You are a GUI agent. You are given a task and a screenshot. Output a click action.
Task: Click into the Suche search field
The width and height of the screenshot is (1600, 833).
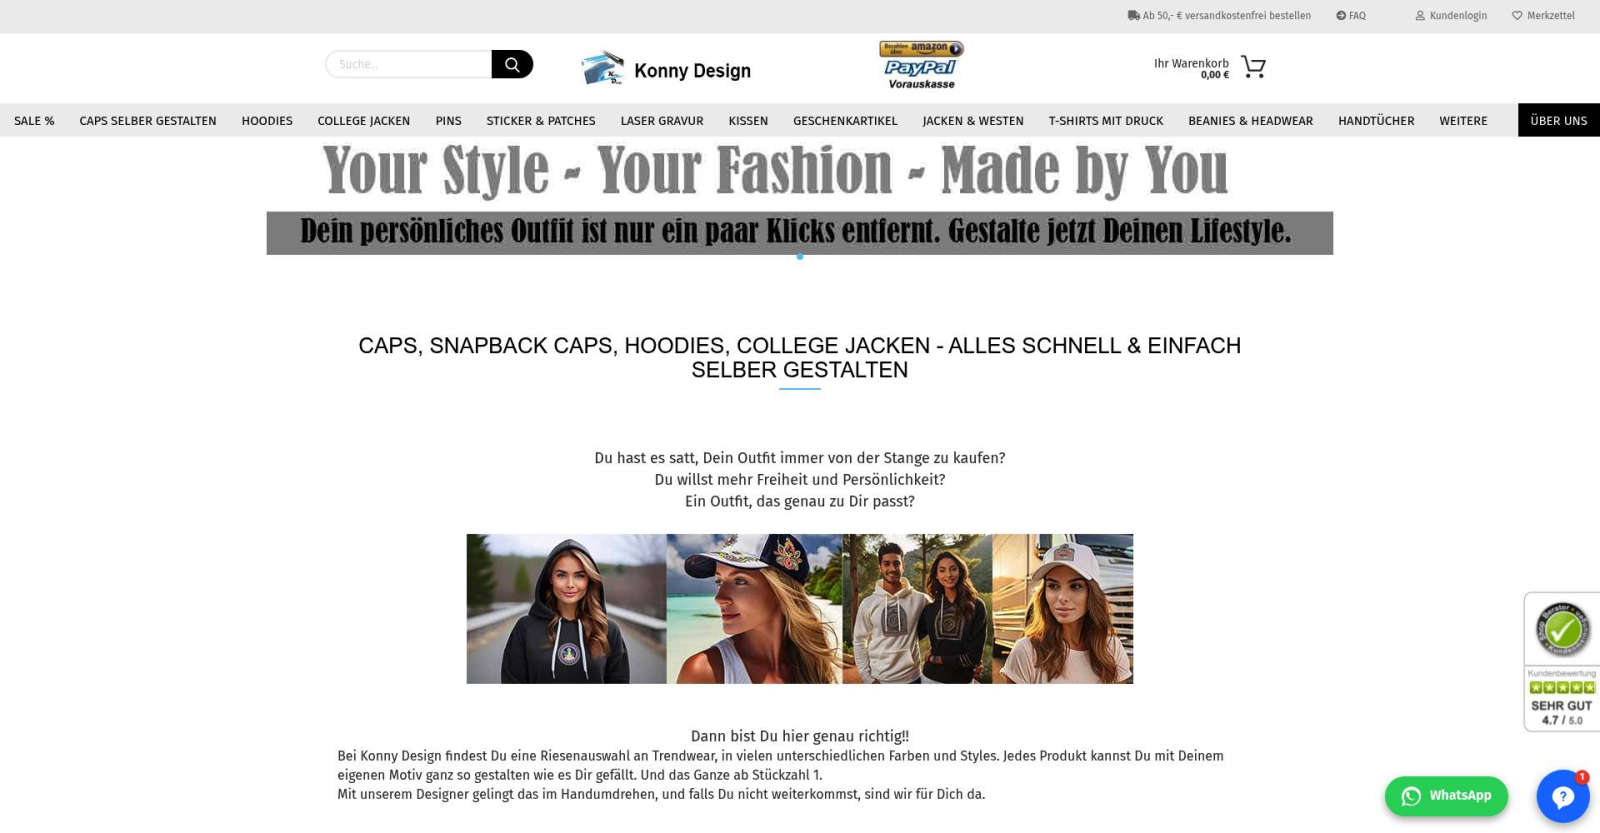[409, 64]
